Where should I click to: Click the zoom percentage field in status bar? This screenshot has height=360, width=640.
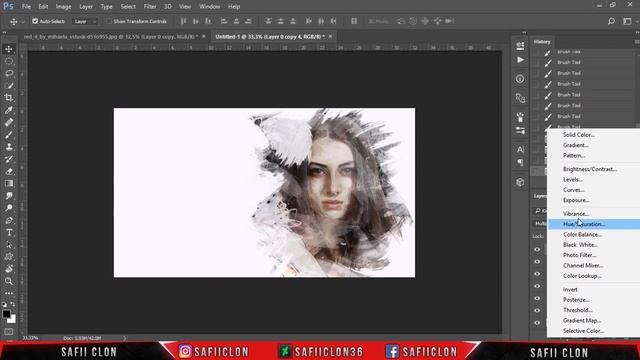[31, 338]
